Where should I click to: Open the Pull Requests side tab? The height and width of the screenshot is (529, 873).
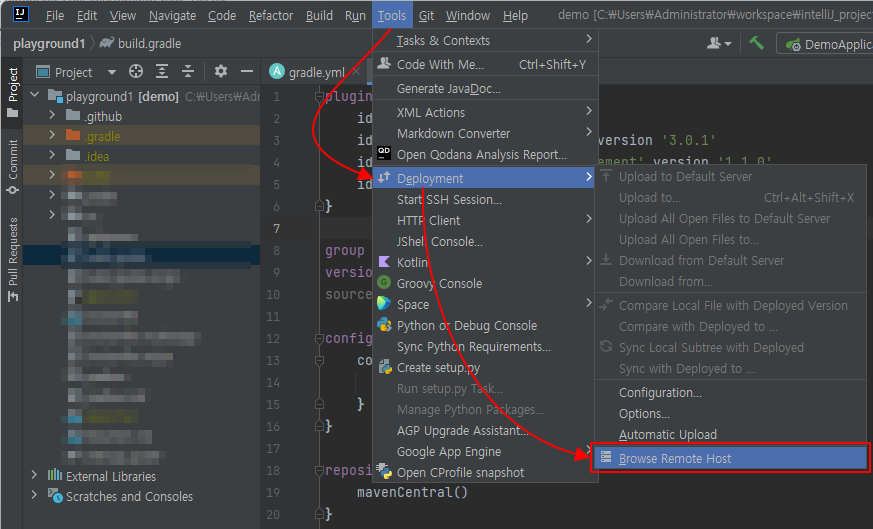[x=12, y=259]
